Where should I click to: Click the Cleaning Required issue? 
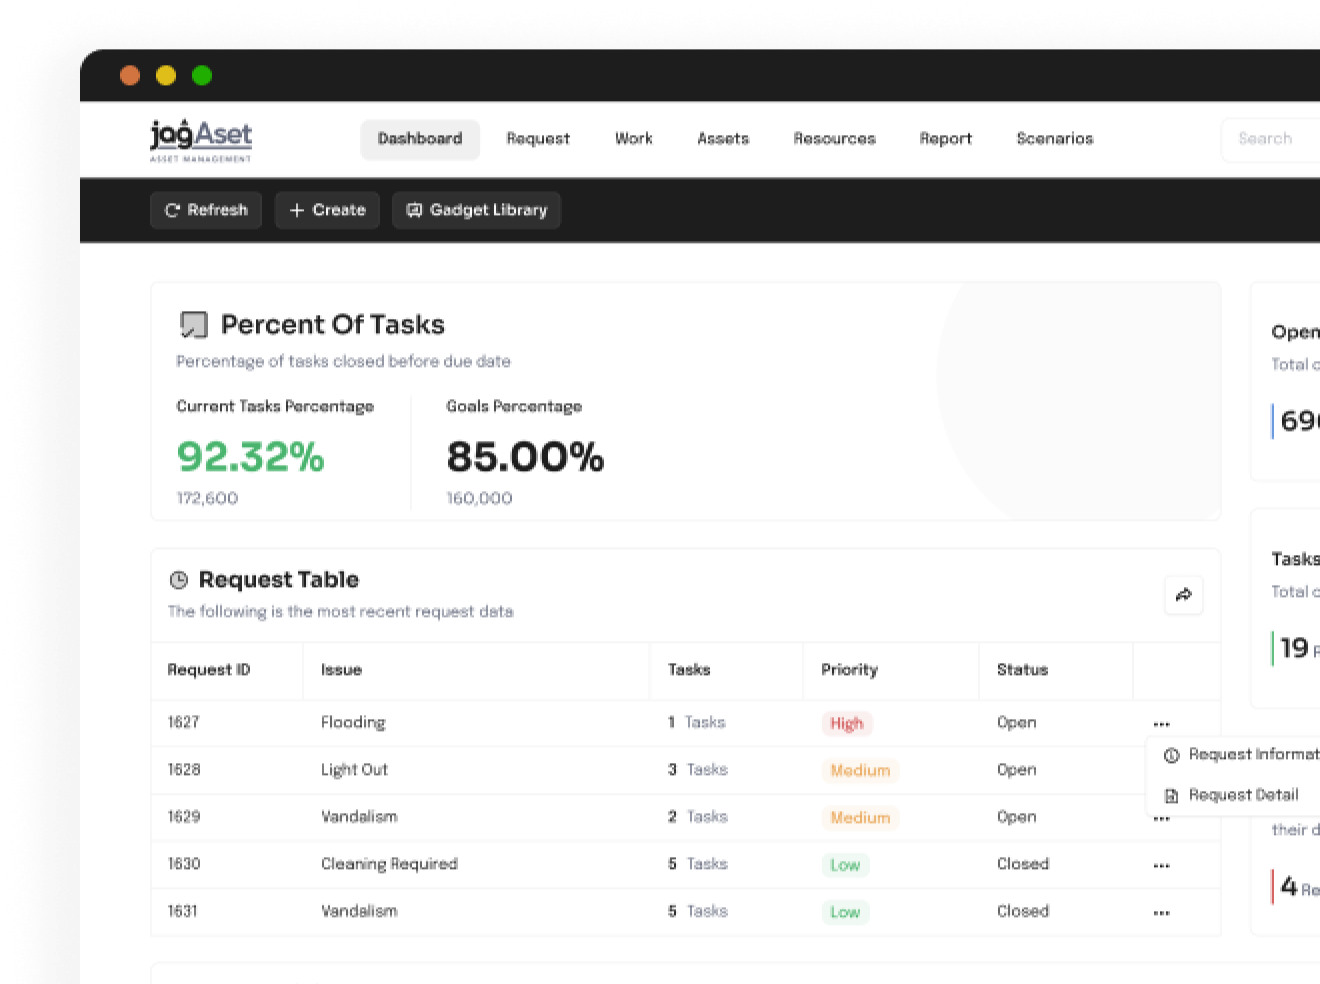(389, 864)
